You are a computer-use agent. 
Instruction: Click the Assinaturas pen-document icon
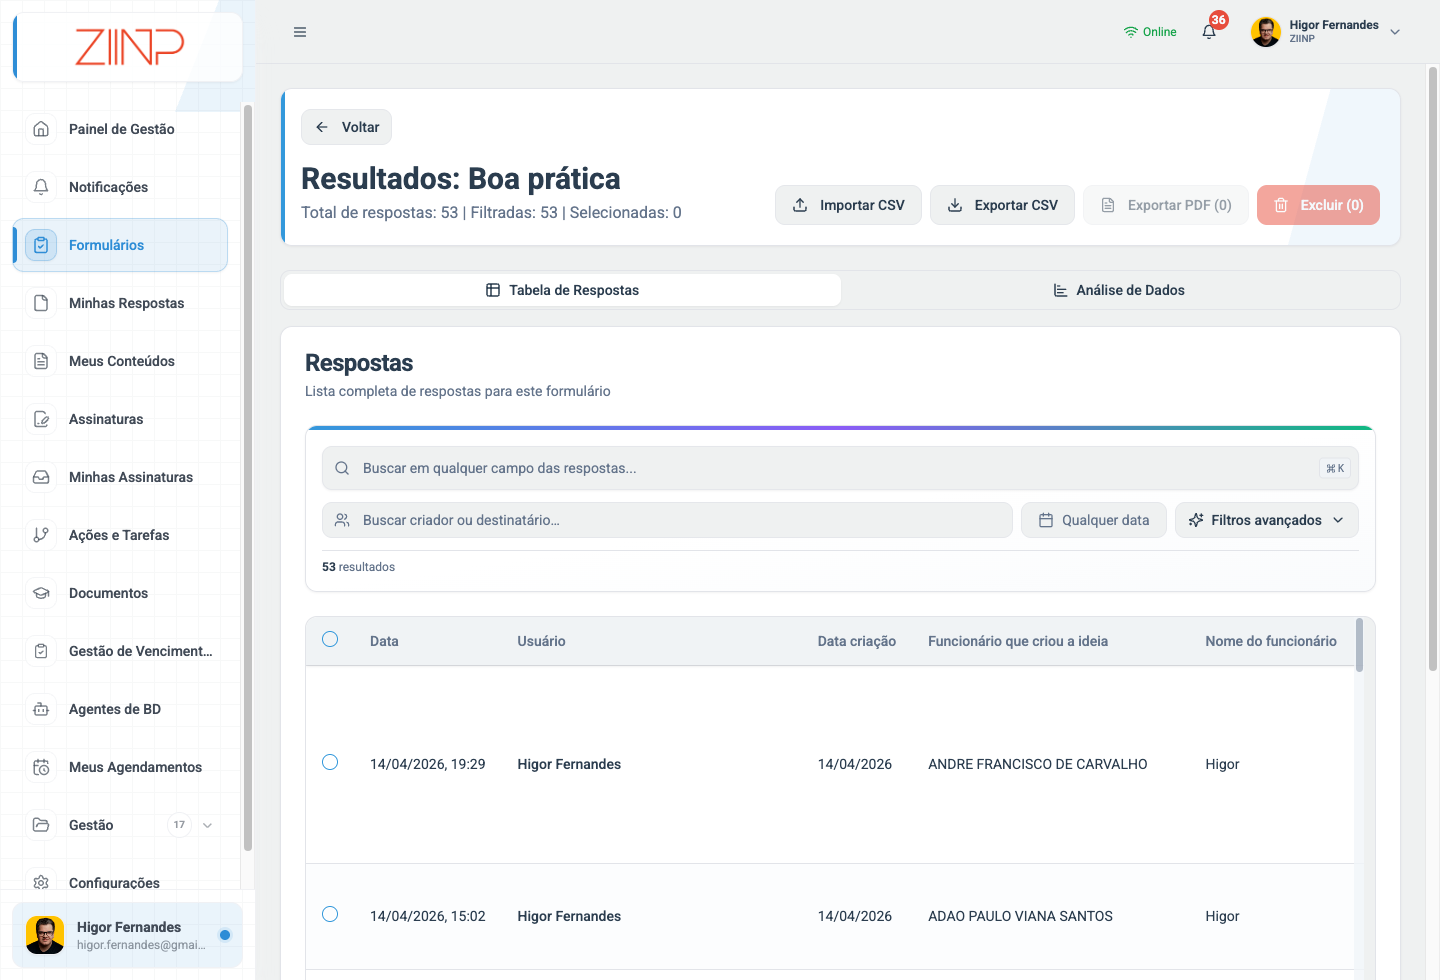[x=41, y=419]
